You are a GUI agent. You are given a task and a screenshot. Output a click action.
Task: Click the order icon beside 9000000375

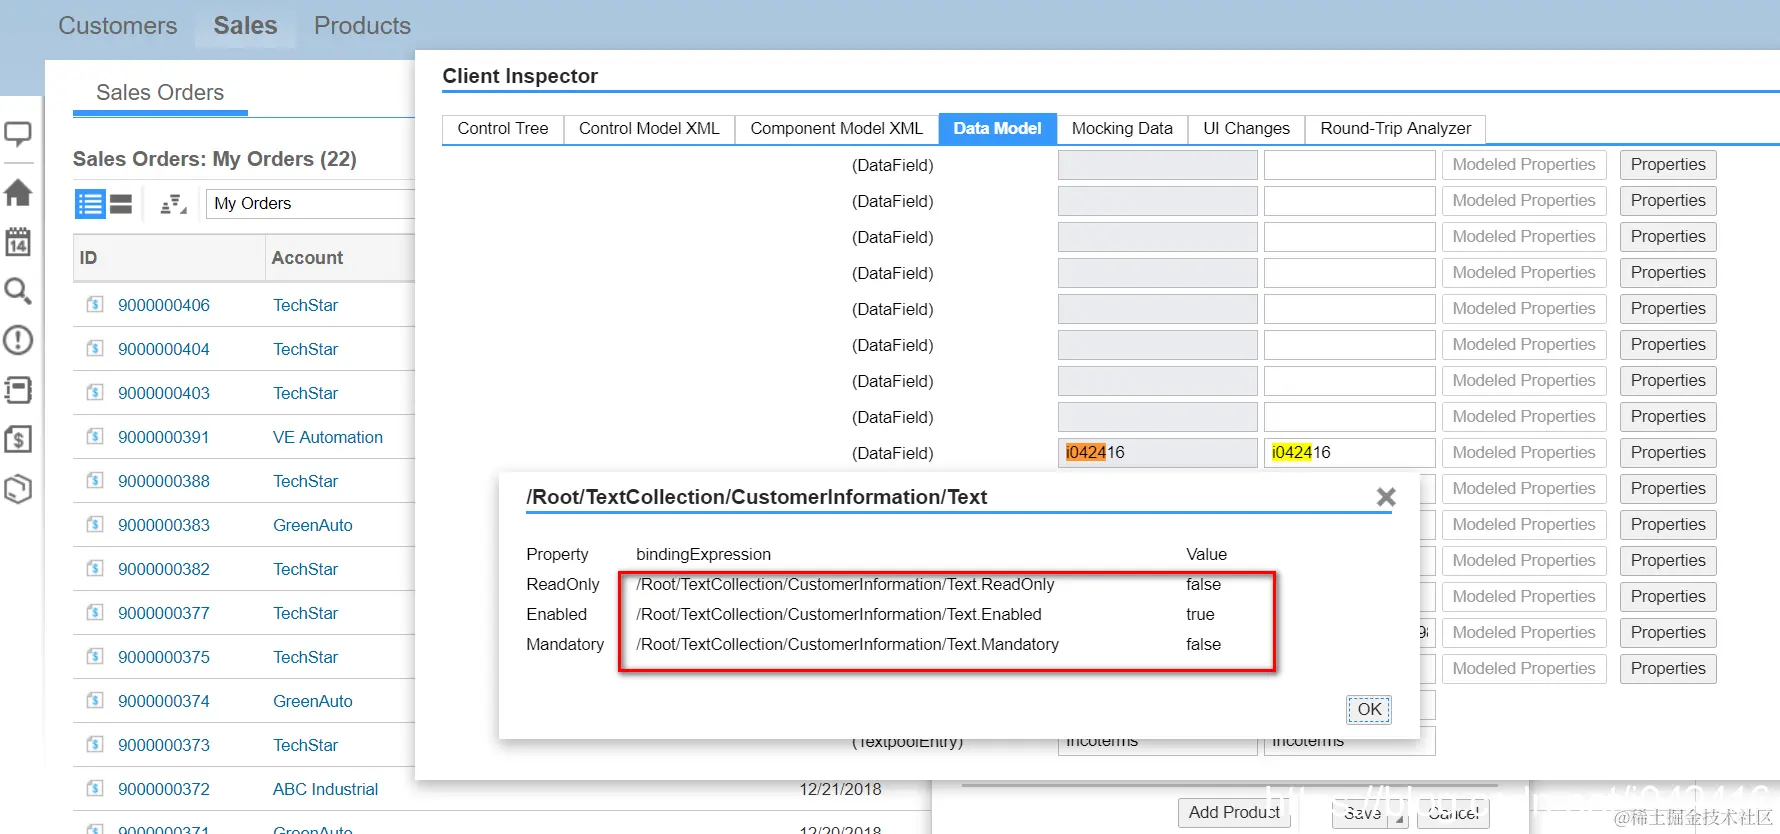click(x=95, y=656)
